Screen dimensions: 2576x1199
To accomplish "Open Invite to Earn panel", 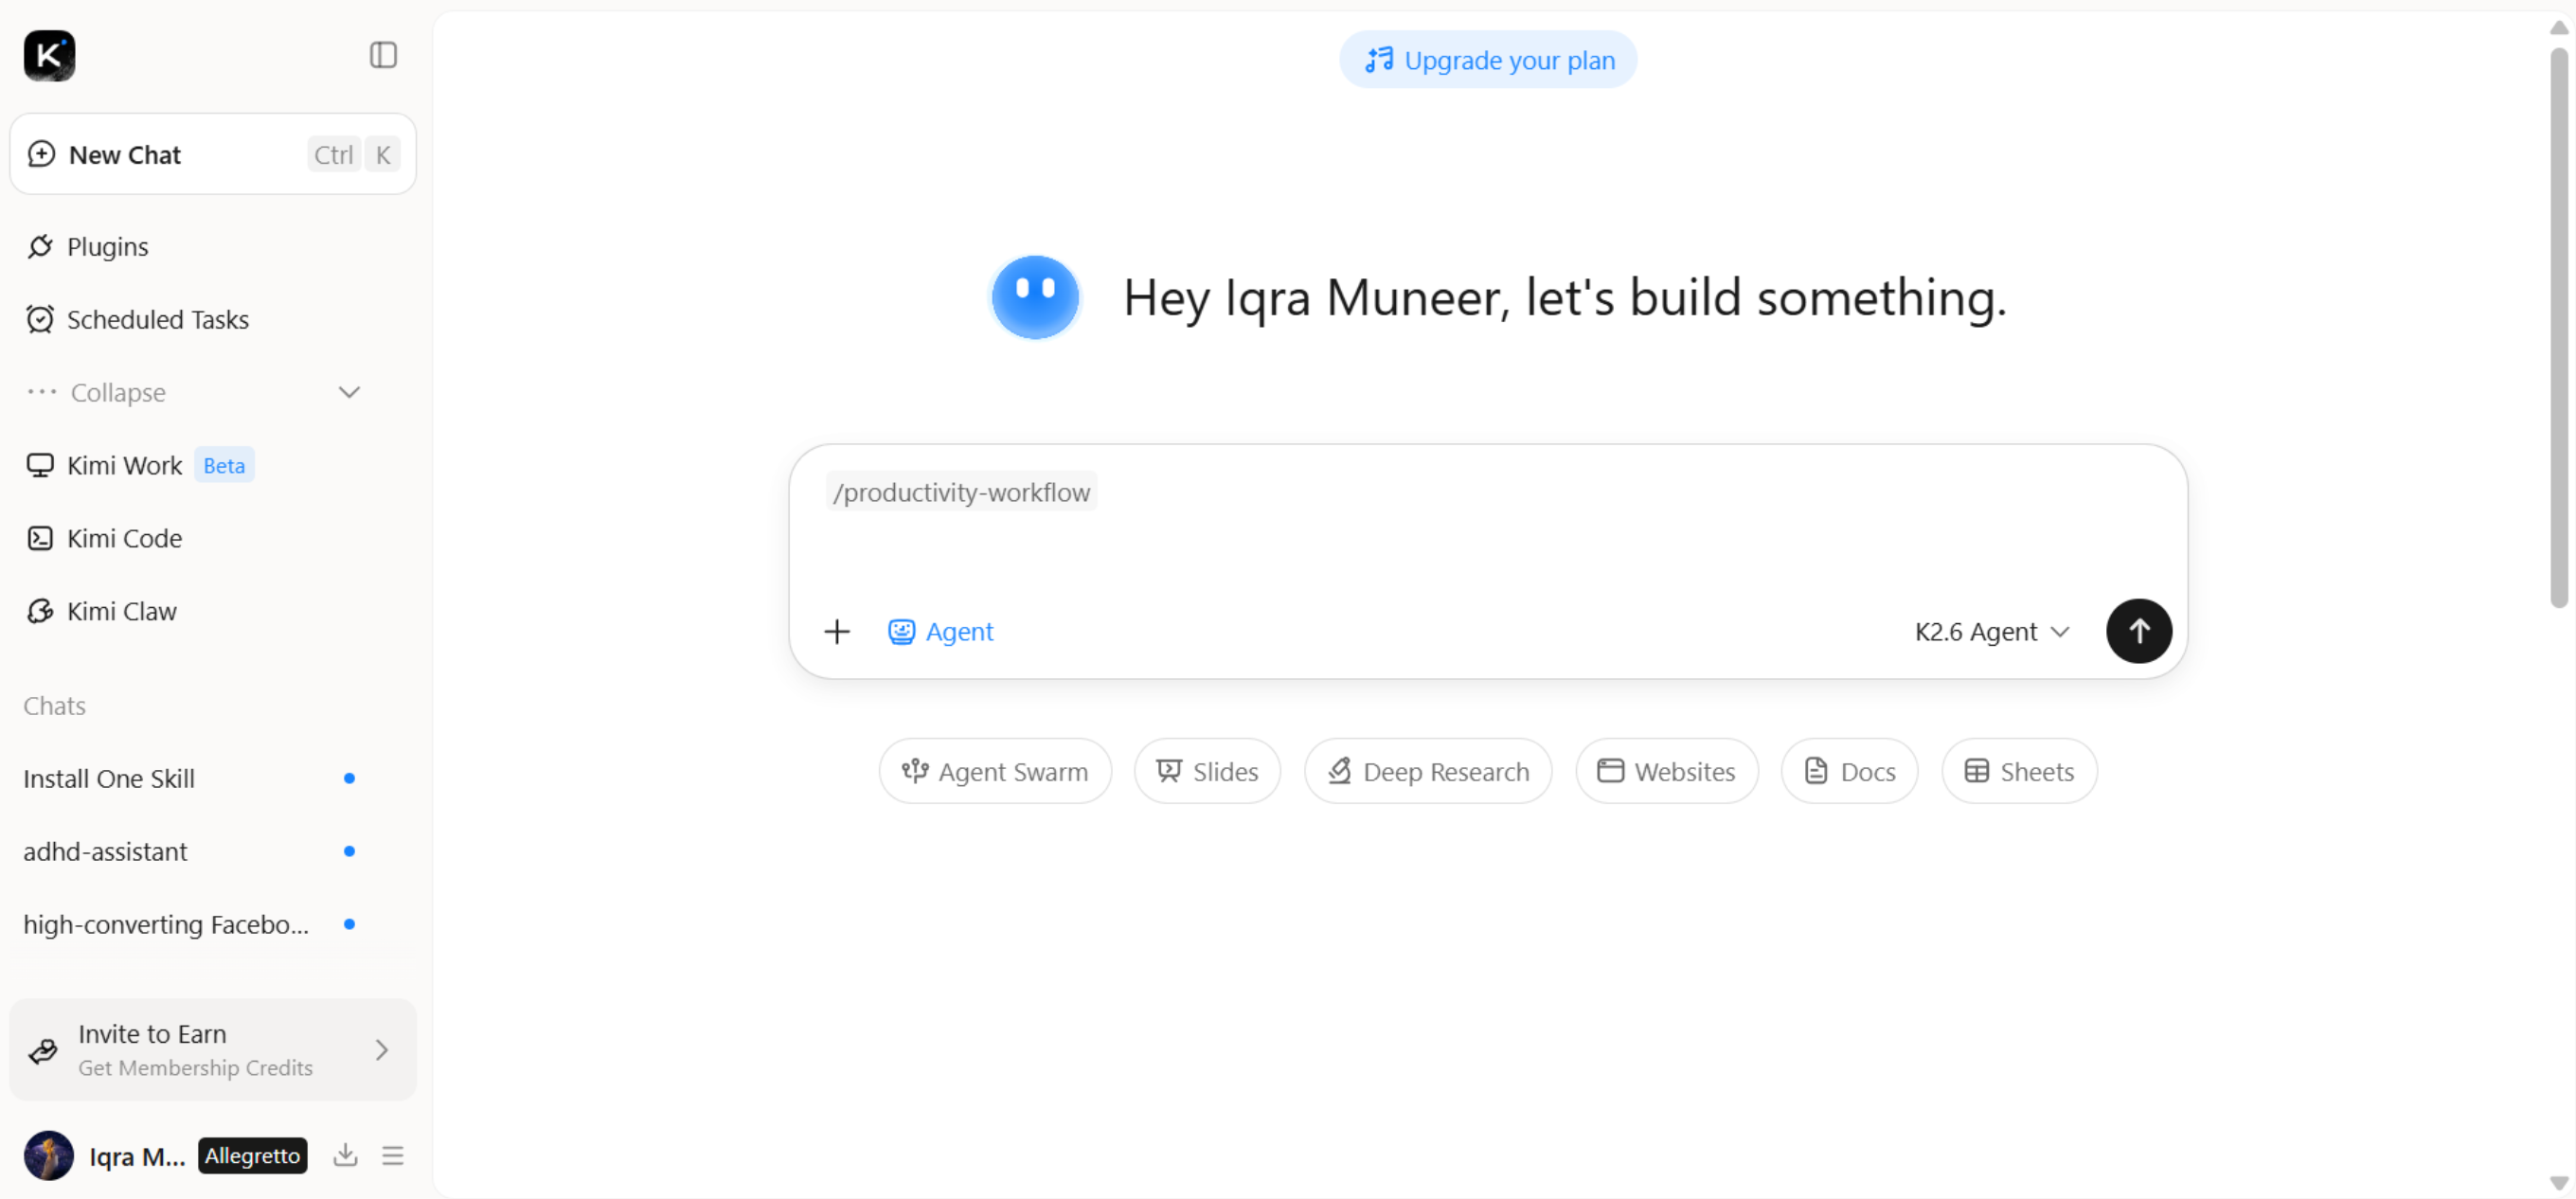I will tap(213, 1050).
